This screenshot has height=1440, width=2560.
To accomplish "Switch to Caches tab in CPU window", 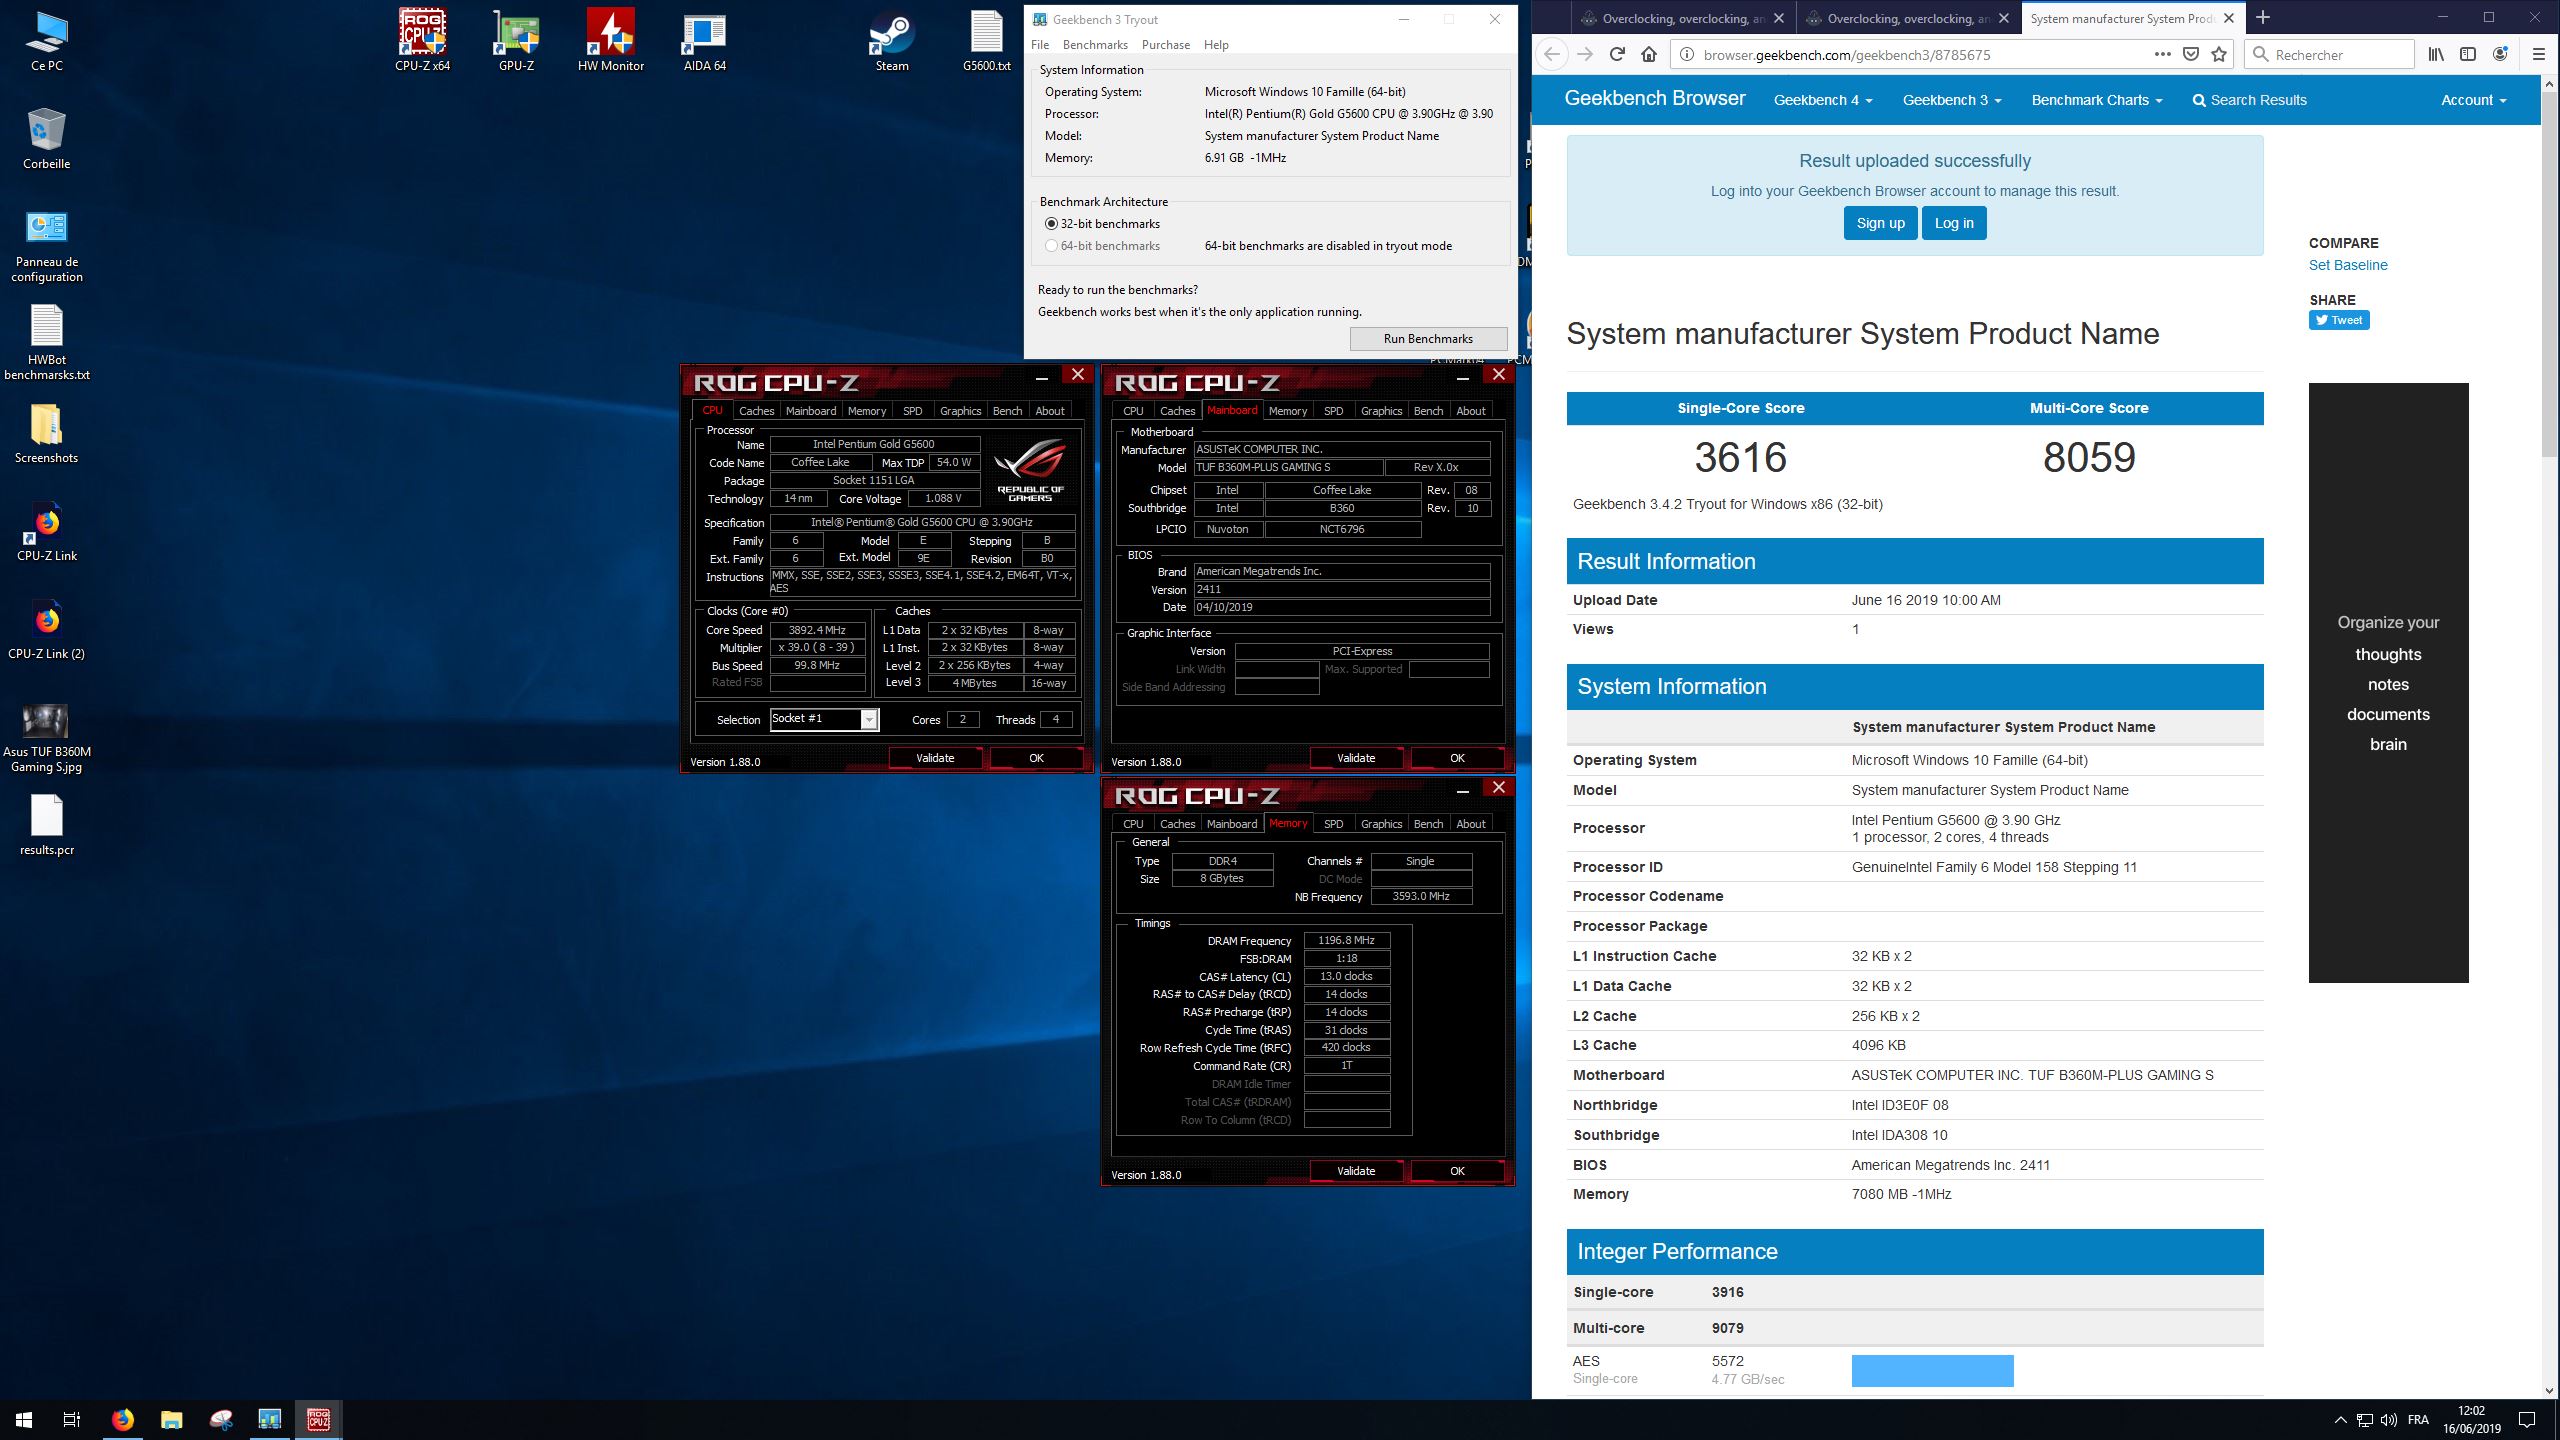I will (x=756, y=411).
